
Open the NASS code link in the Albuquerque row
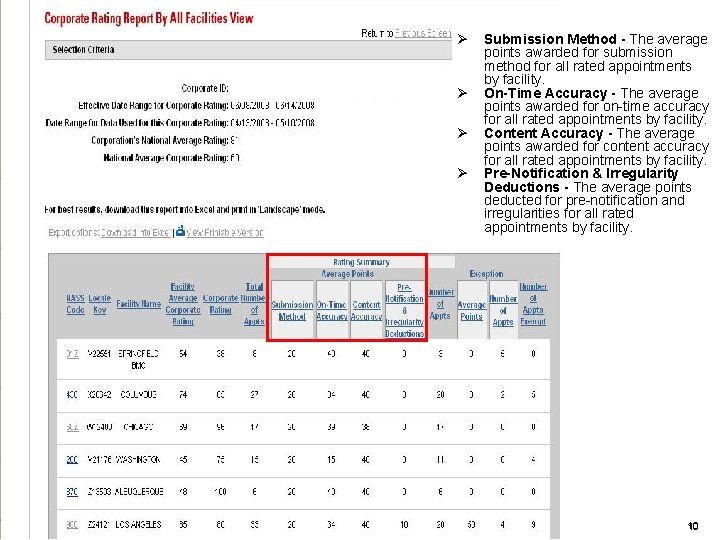[73, 492]
